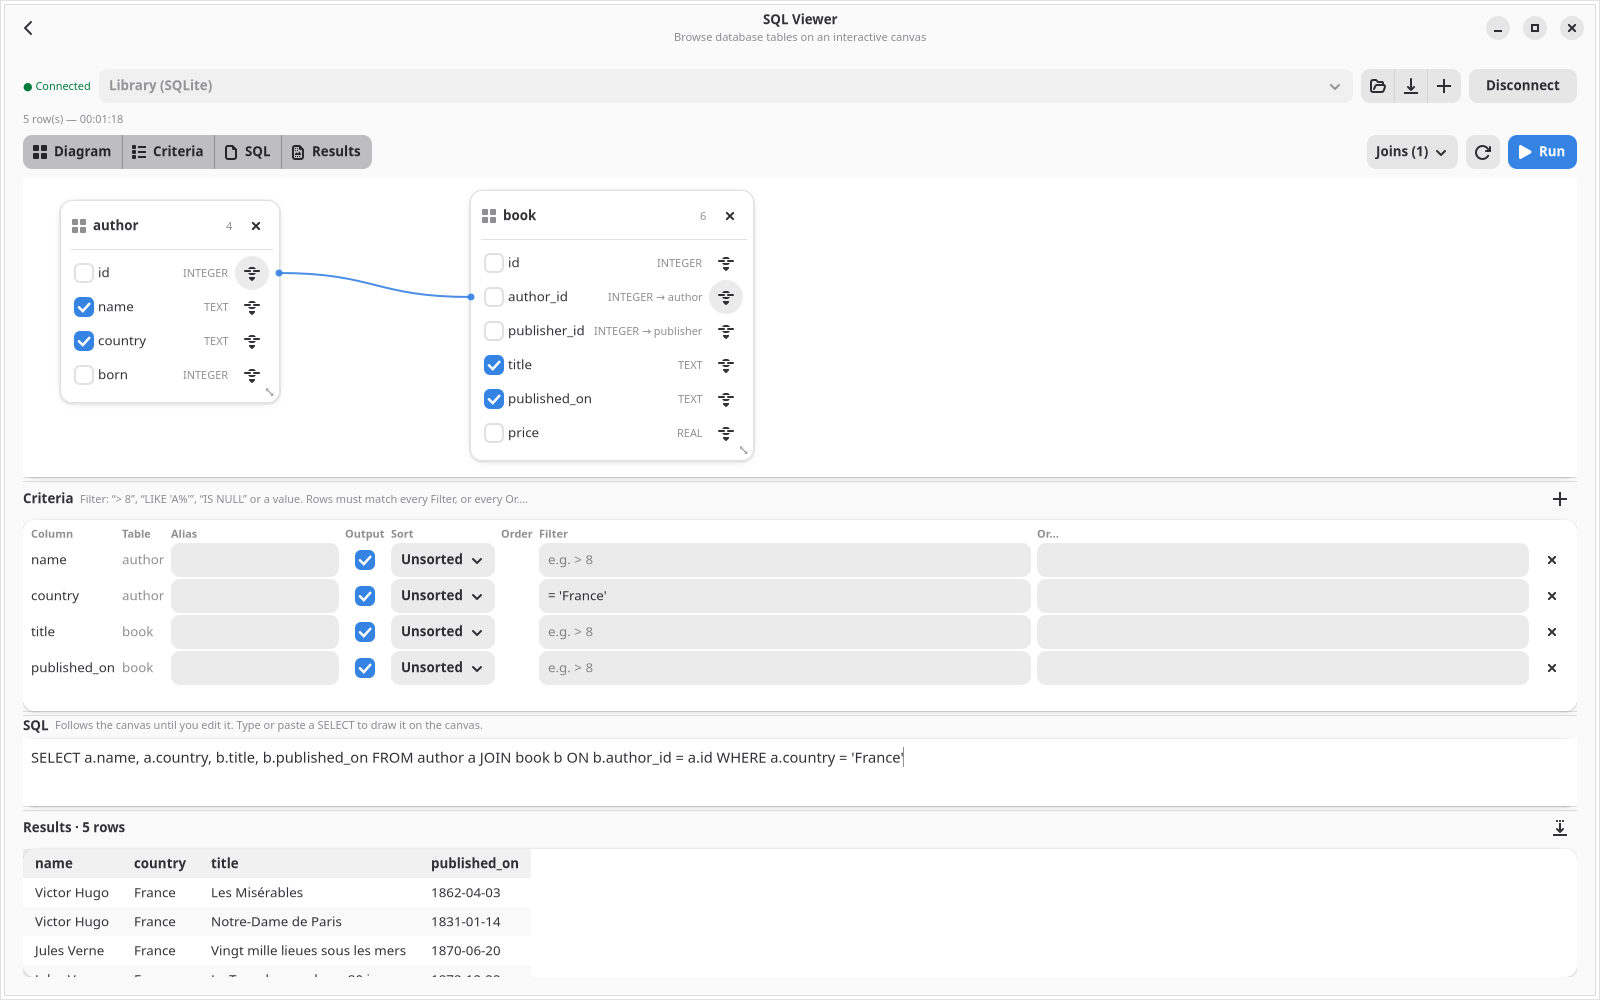Open filter icon for book title column
1600x1000 pixels.
point(726,365)
